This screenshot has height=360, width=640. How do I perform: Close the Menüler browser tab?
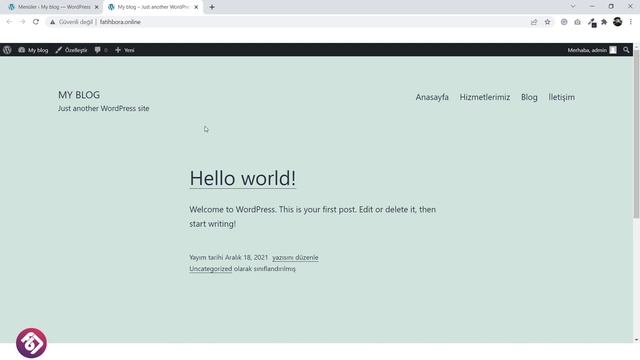coord(97,7)
